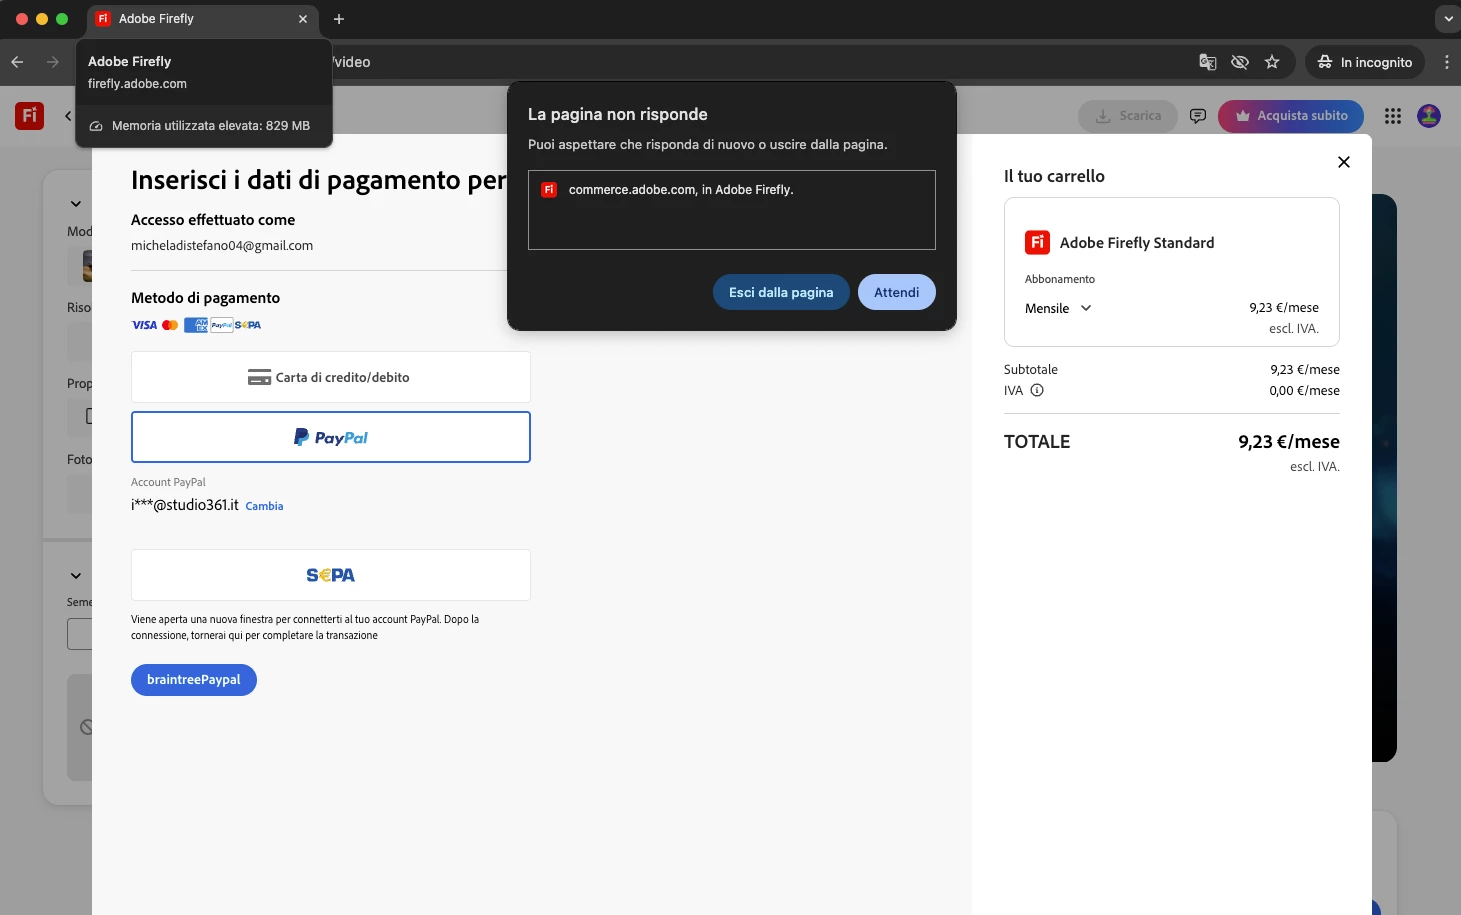Screen dimensions: 1461x915
Task: Expand the Mensile subscription dropdown
Action: coord(1058,309)
